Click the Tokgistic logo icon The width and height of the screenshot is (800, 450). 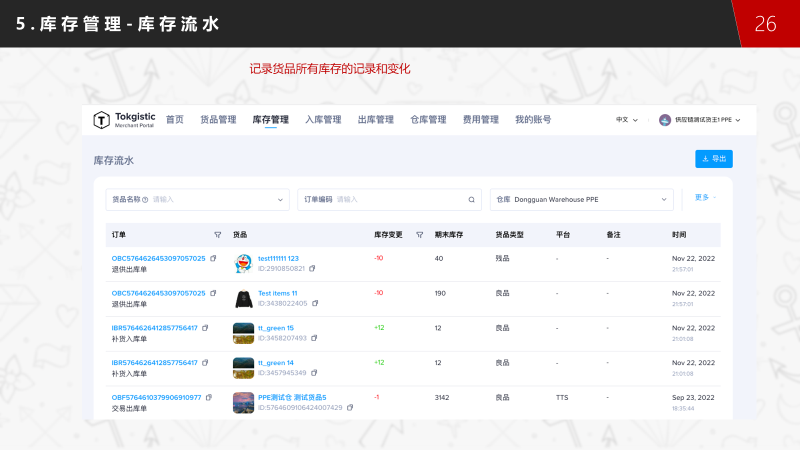pyautogui.click(x=102, y=120)
